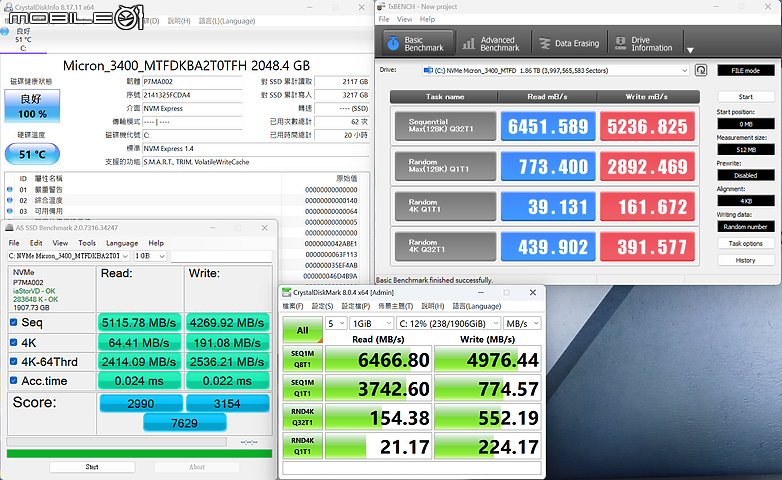Open Drive Information tab in TxBENCH
The height and width of the screenshot is (480, 782).
[645, 43]
